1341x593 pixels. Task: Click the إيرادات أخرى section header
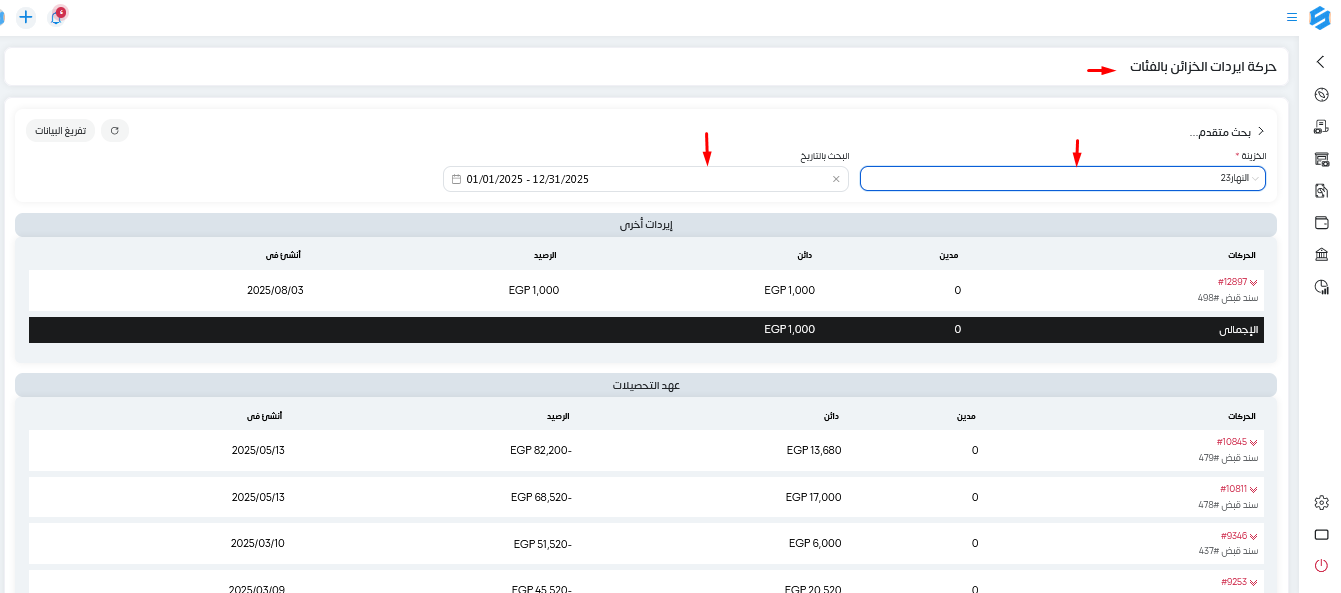coord(646,225)
